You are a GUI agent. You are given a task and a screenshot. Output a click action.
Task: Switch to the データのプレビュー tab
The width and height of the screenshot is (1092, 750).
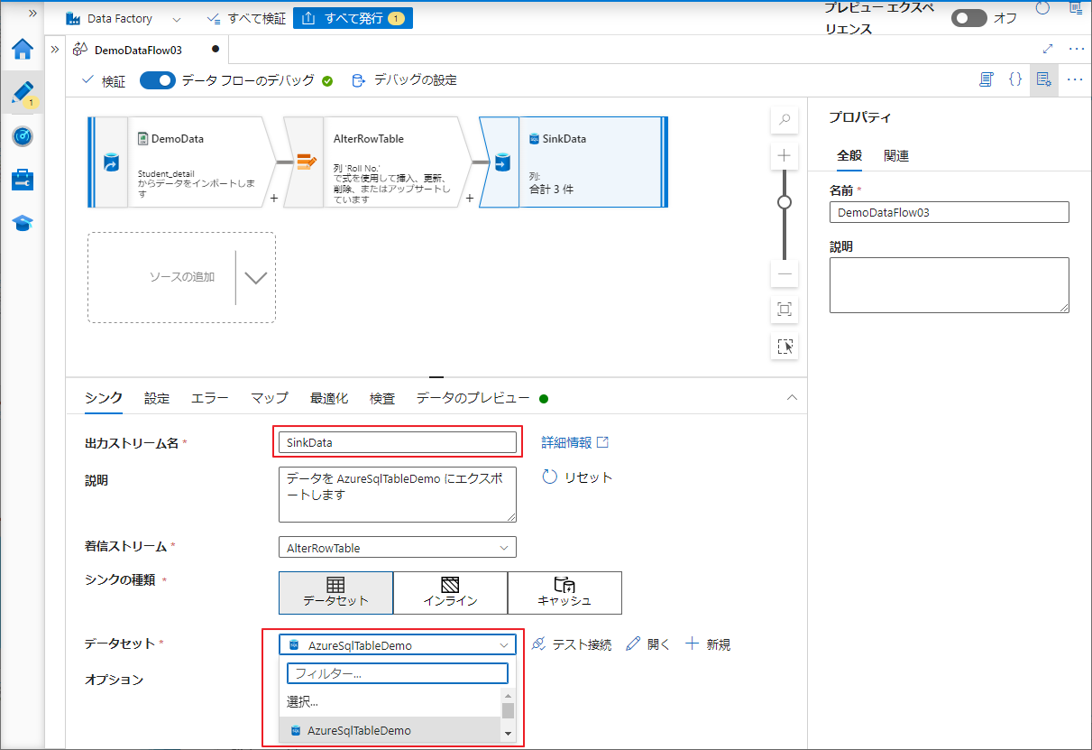click(x=473, y=398)
